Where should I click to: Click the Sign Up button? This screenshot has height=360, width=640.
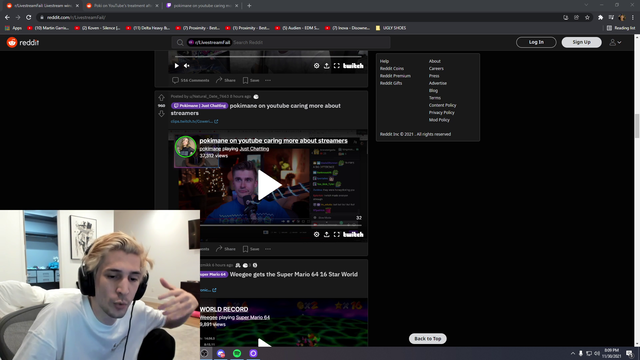click(x=581, y=42)
